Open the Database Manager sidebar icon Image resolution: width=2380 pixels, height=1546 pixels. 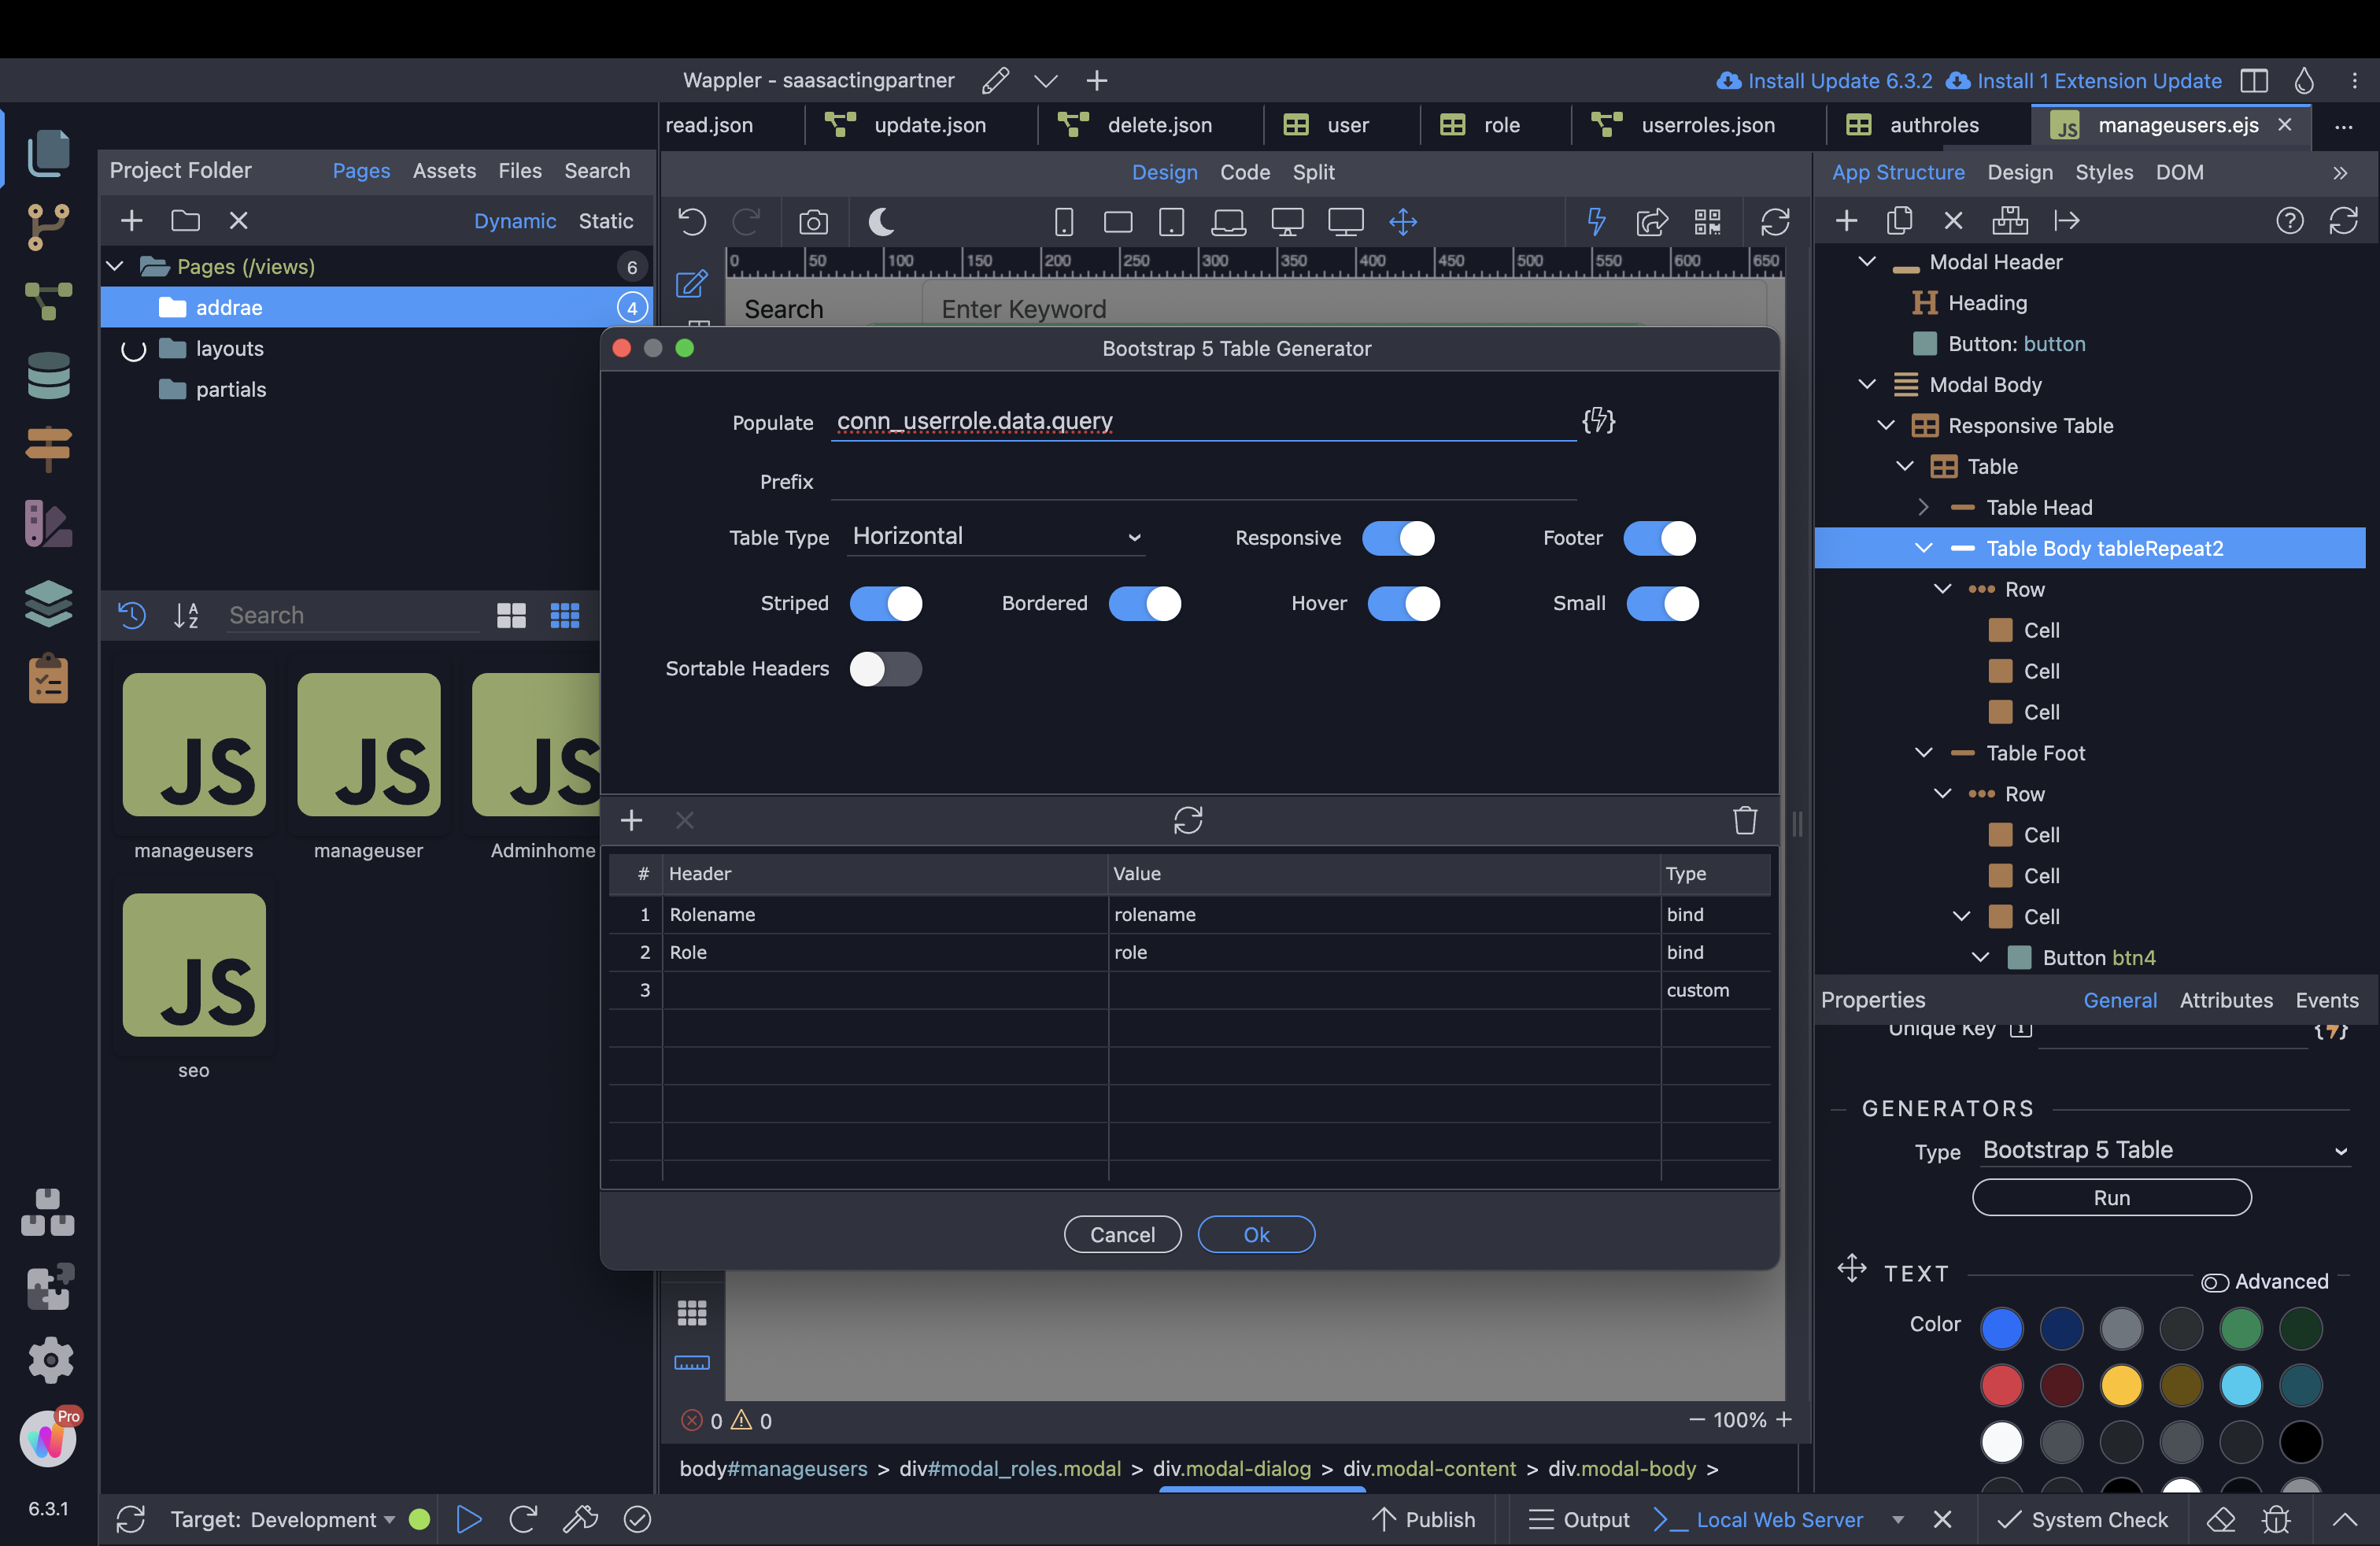tap(48, 376)
